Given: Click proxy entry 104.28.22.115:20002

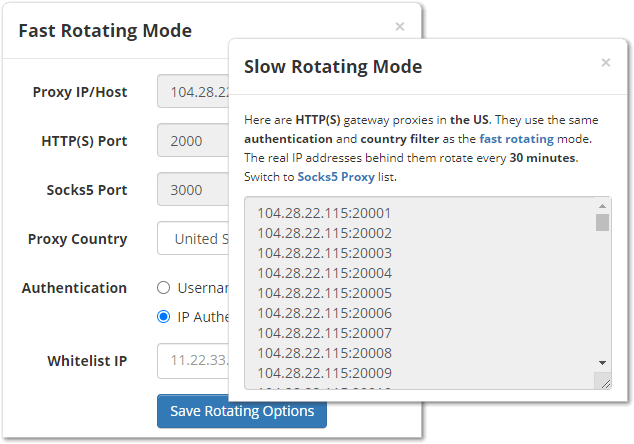Looking at the screenshot, I should (x=324, y=233).
